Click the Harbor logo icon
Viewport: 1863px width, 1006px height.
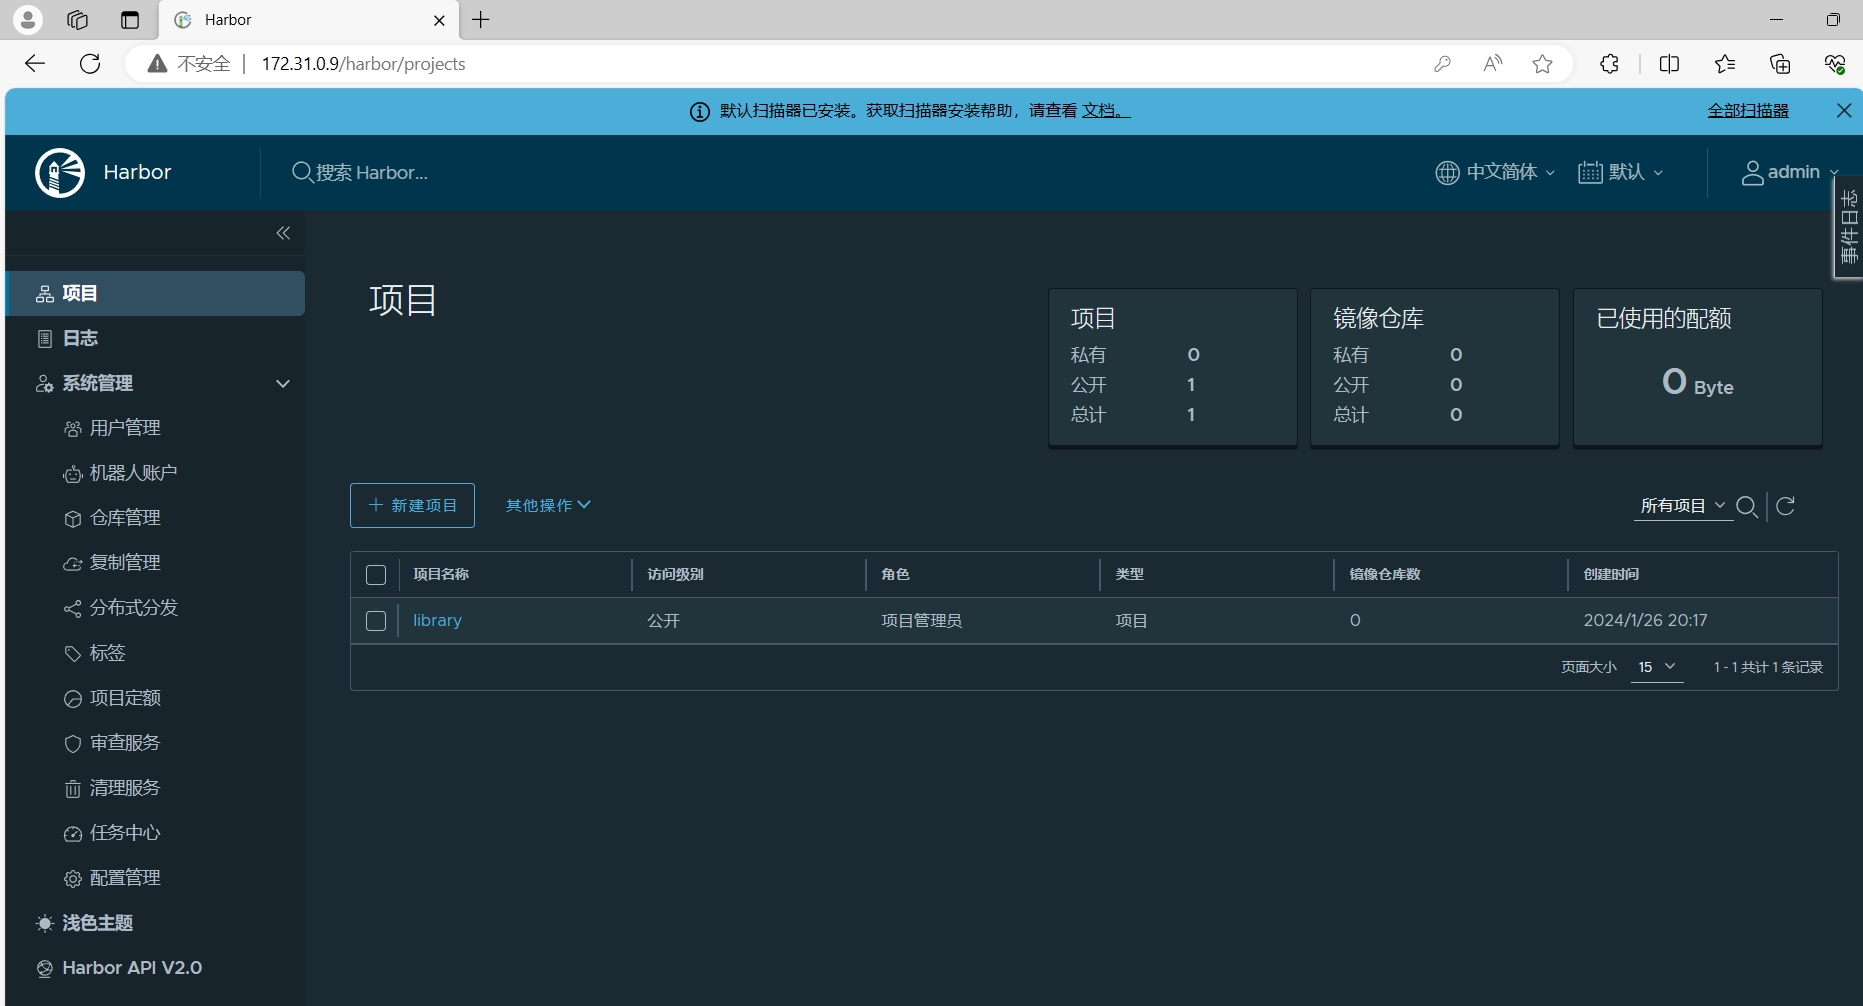[x=60, y=173]
